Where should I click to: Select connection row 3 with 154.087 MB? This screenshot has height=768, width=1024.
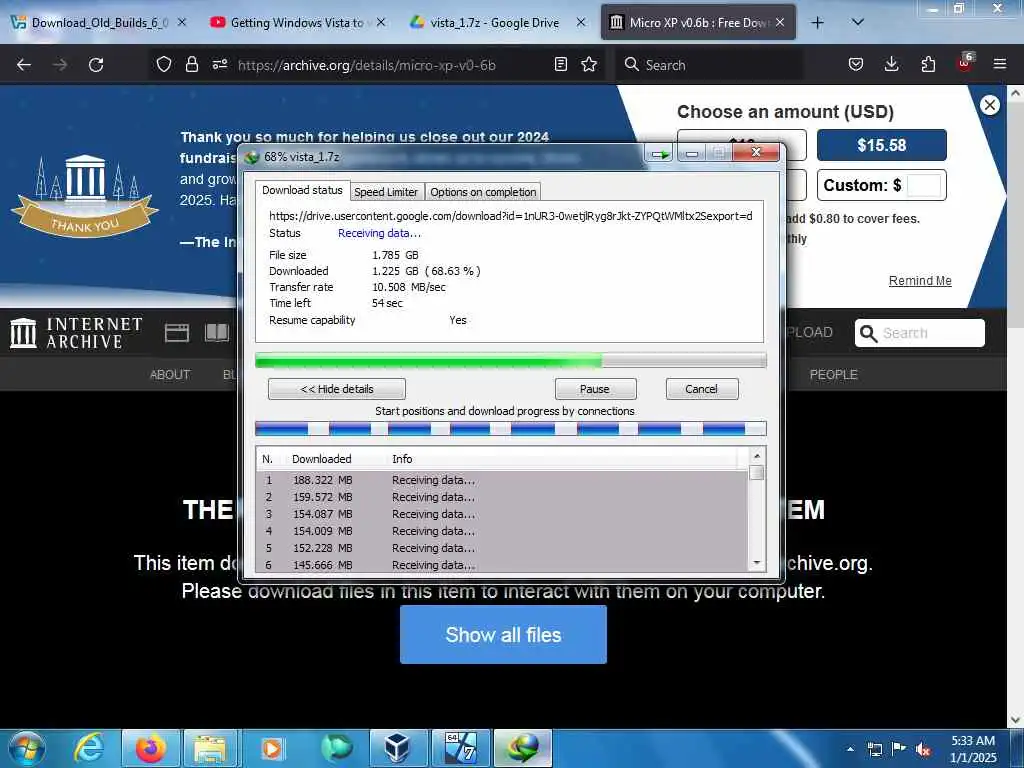pyautogui.click(x=503, y=515)
